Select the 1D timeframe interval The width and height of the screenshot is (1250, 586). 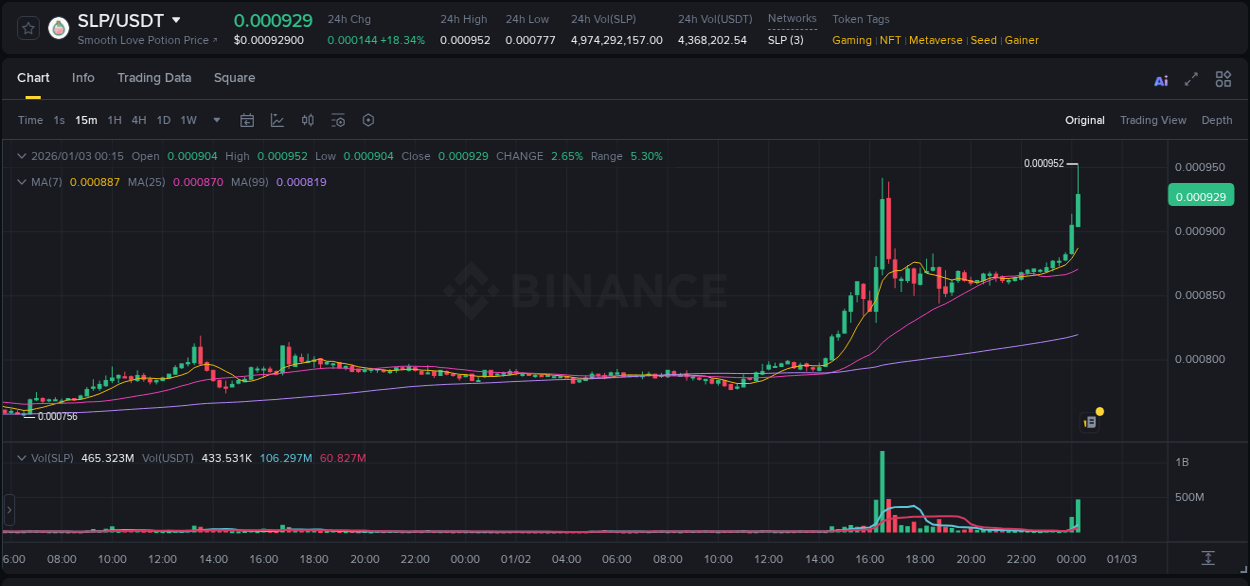pyautogui.click(x=163, y=120)
